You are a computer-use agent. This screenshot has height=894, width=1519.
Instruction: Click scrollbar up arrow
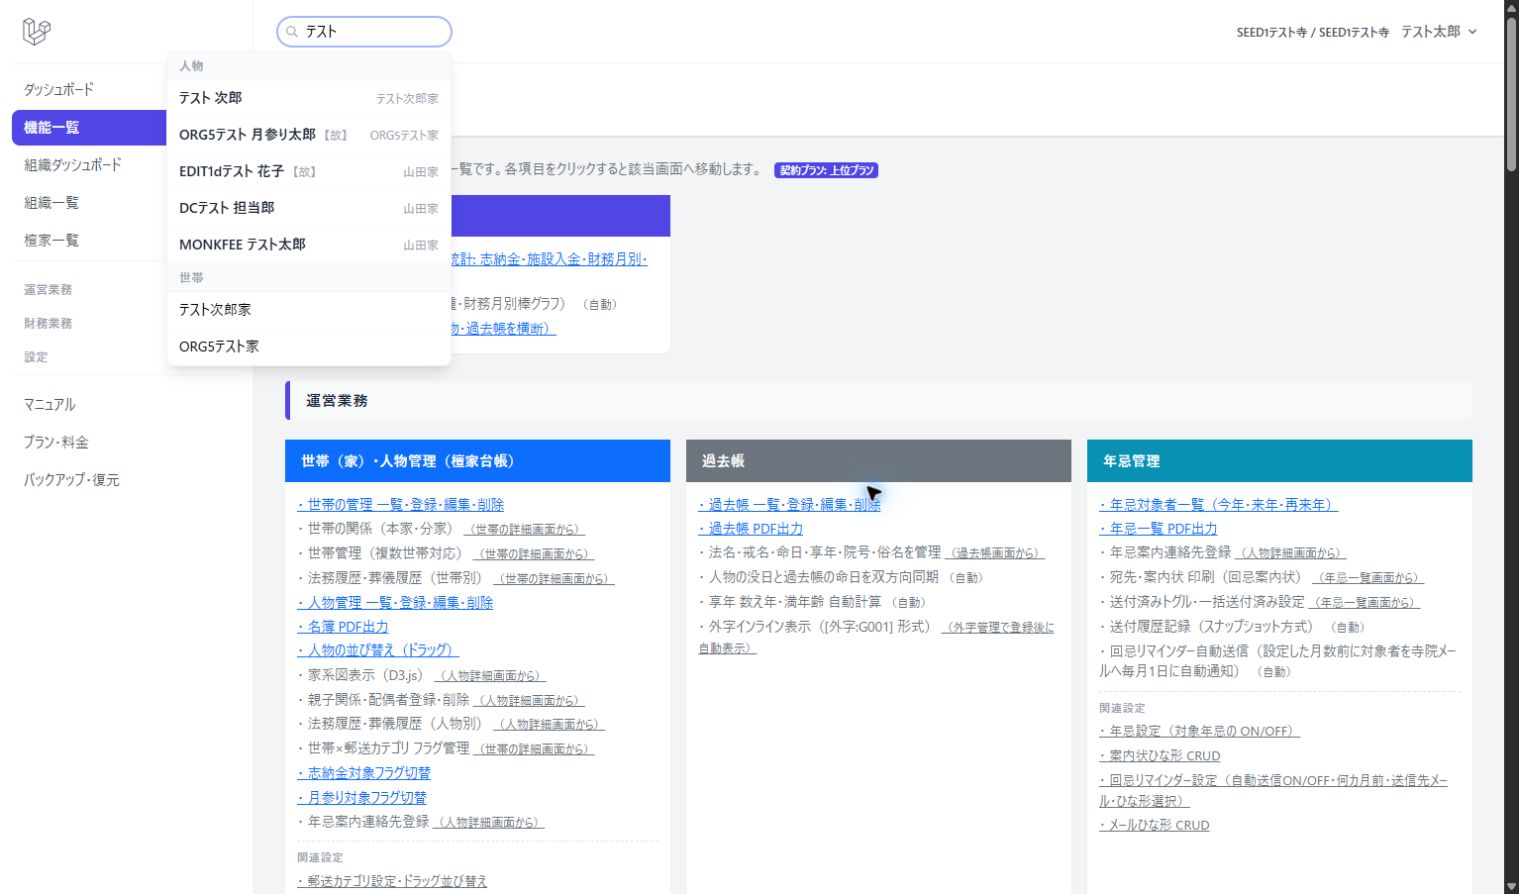tap(1511, 8)
